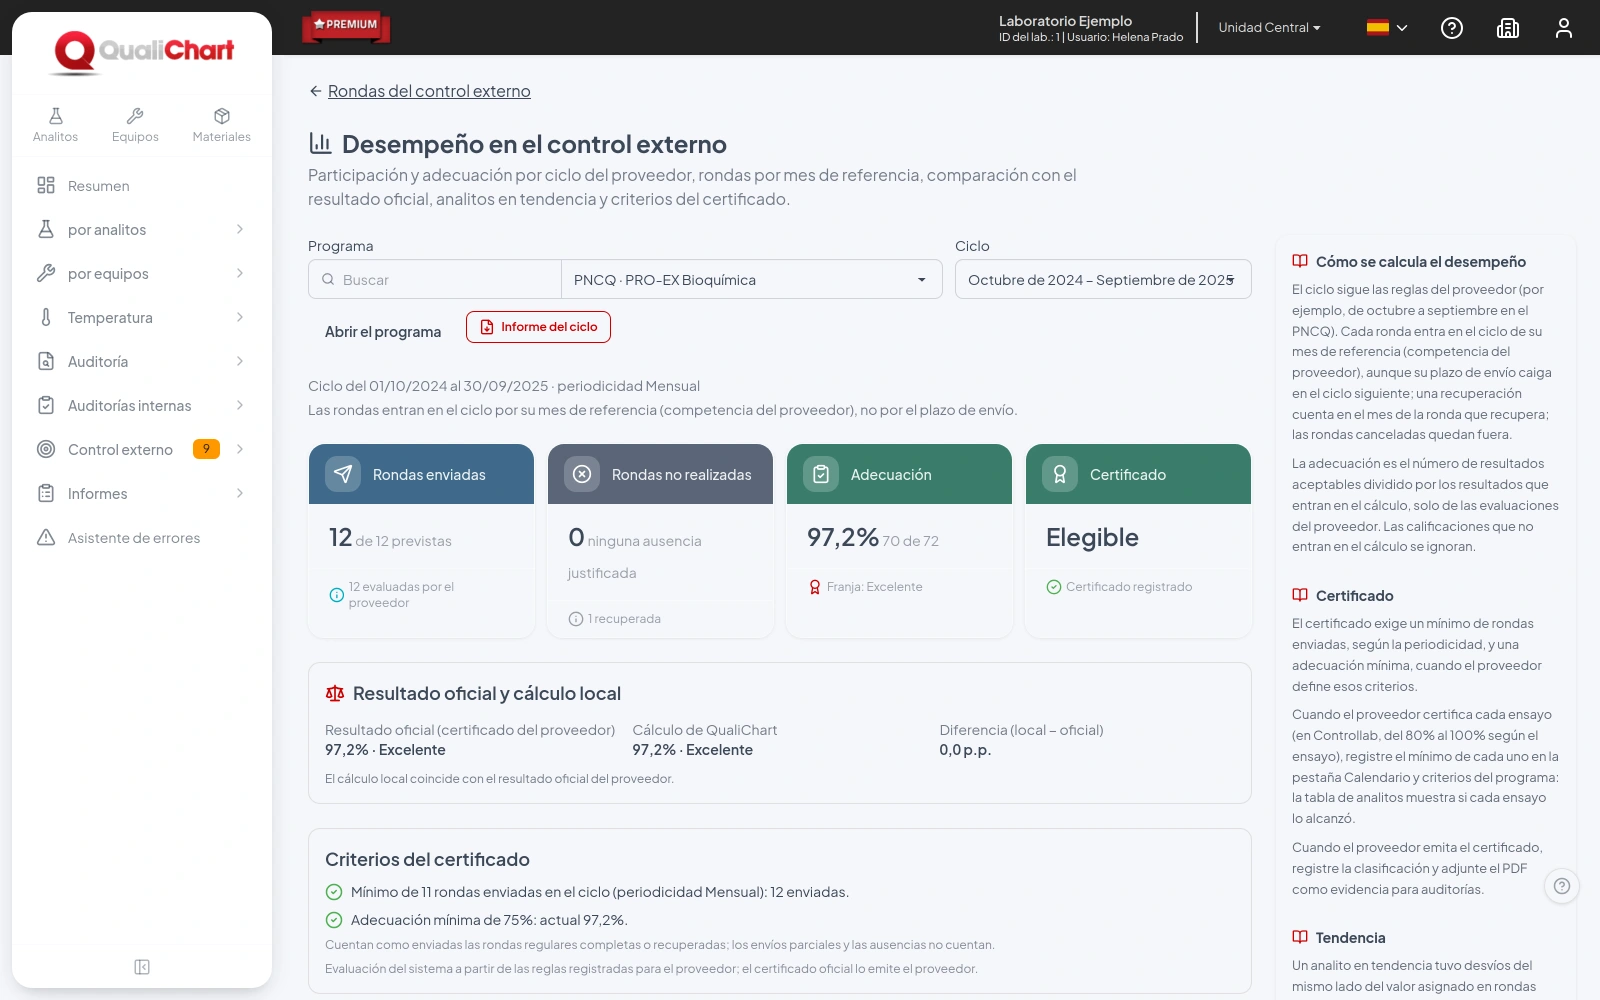Screen dimensions: 1600x1000
Task: Click the green check icon for 'Adecuación mínima de 75%'
Action: (334, 920)
